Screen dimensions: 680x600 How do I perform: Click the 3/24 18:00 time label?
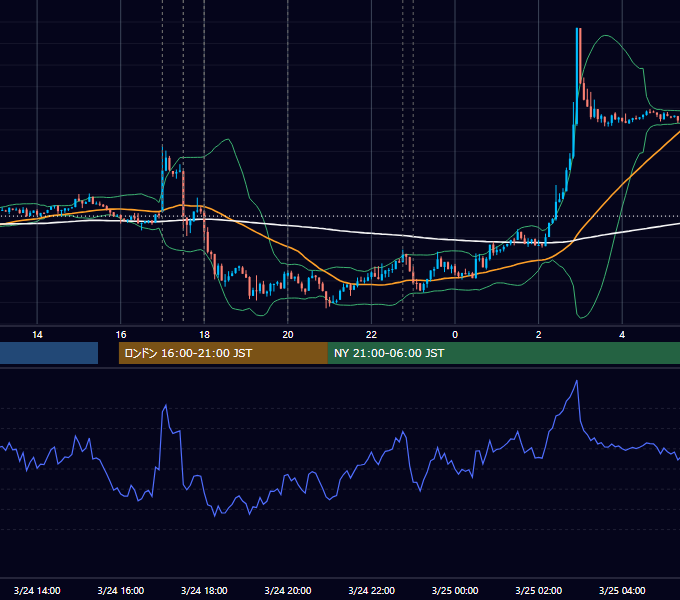(204, 590)
